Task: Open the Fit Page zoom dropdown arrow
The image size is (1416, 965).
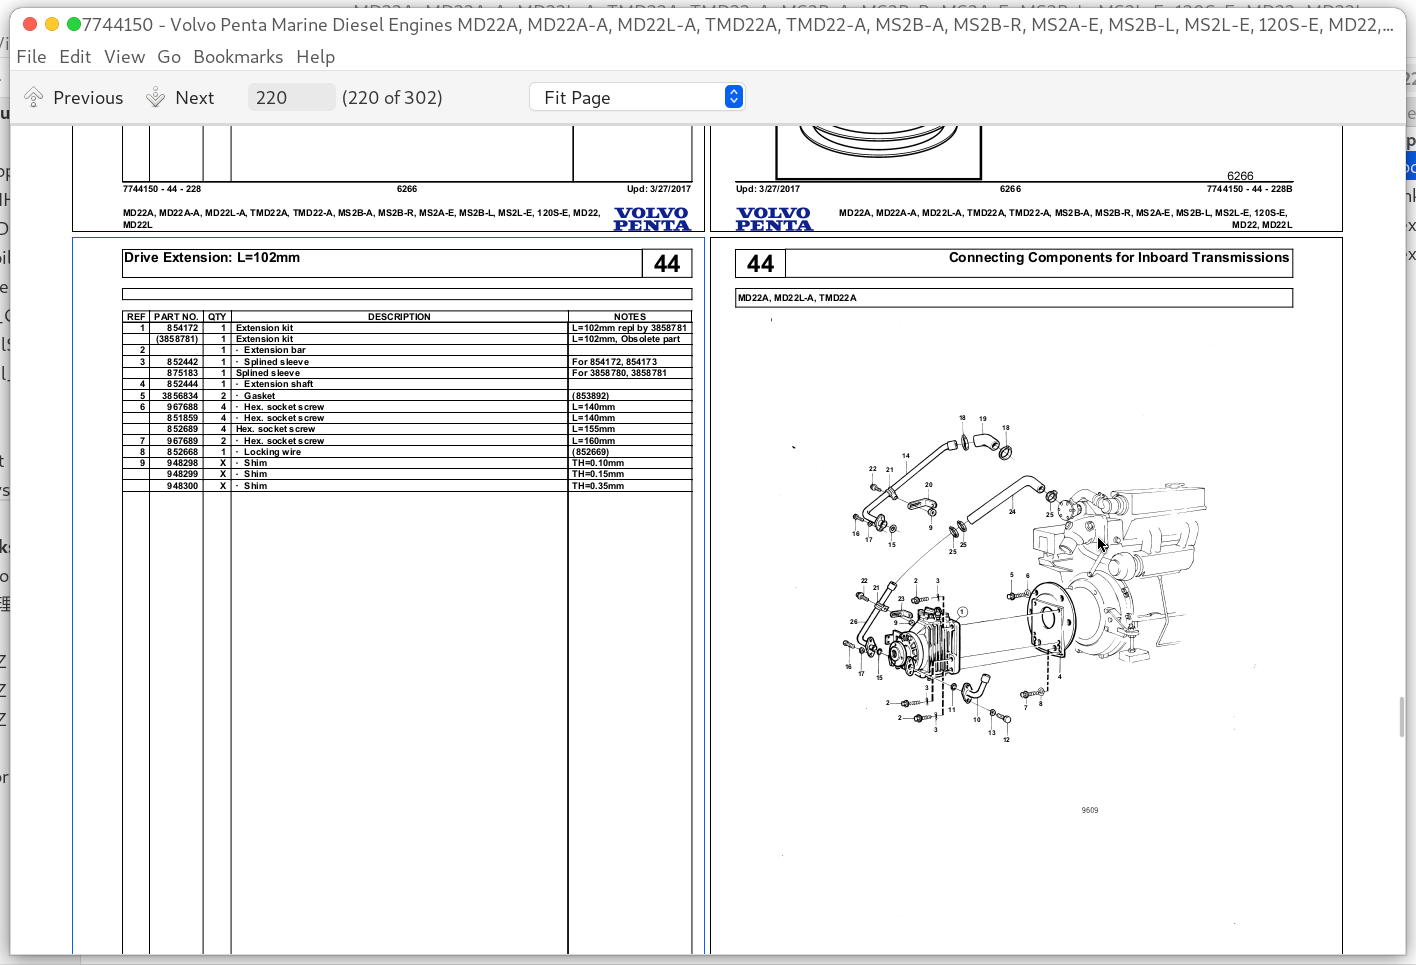Action: coord(734,97)
